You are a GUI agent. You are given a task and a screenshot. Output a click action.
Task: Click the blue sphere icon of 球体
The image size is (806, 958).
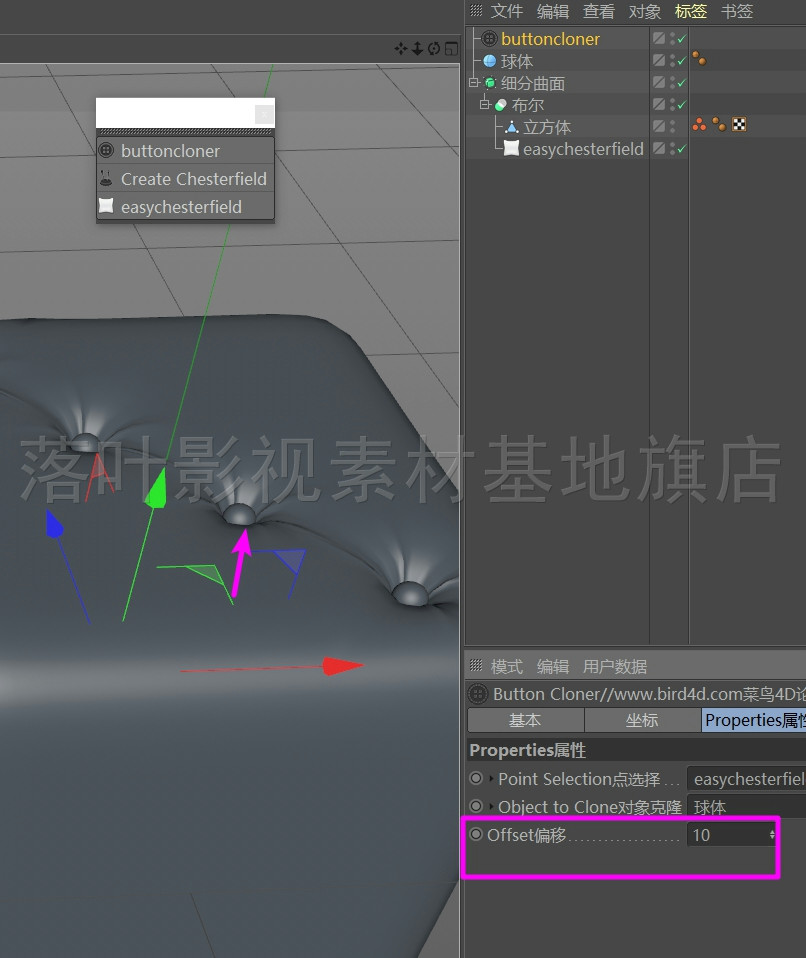pyautogui.click(x=489, y=61)
